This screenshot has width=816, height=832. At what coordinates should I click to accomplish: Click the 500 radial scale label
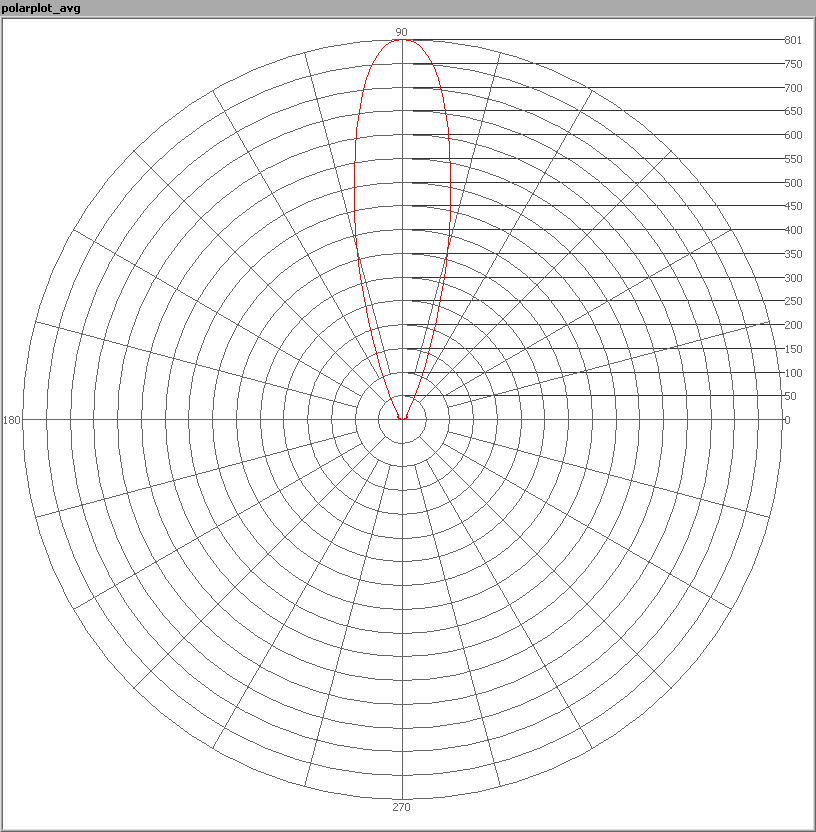[793, 183]
